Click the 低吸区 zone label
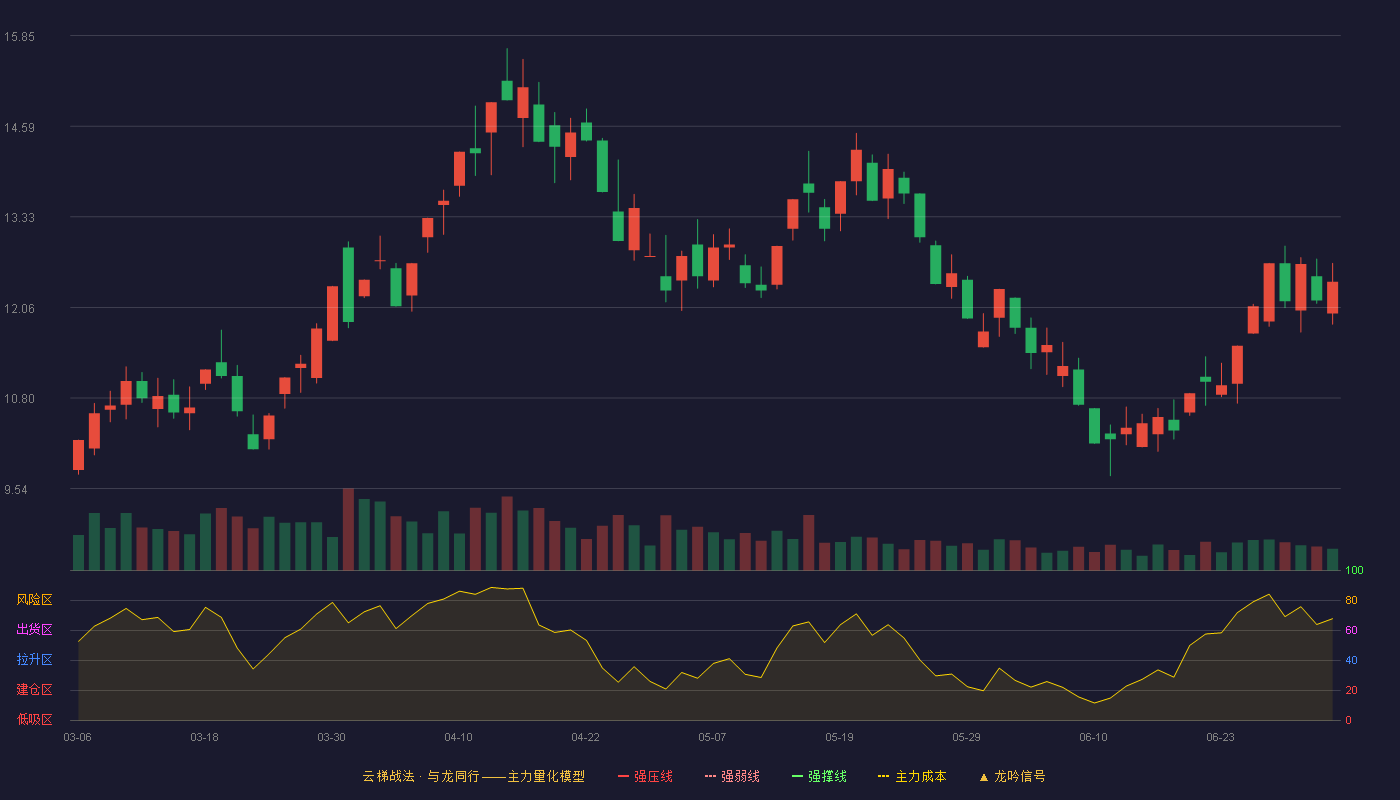This screenshot has height=800, width=1400. tap(34, 720)
